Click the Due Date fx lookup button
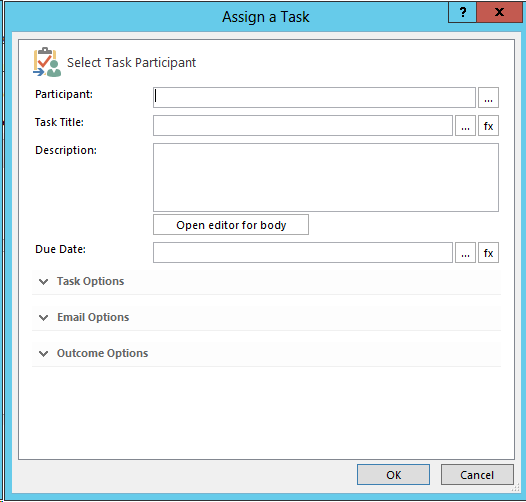The height and width of the screenshot is (502, 526). click(488, 253)
